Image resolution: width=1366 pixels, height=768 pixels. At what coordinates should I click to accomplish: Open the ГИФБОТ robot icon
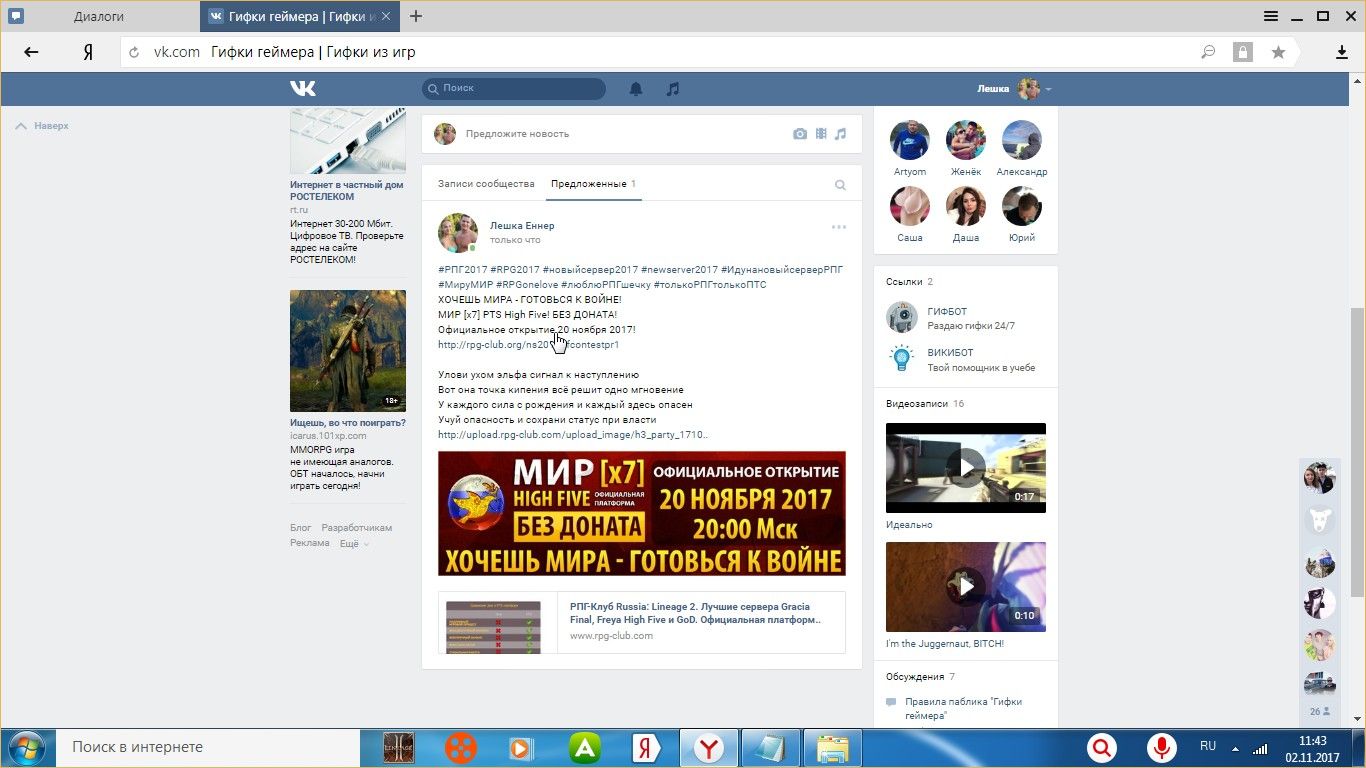coord(902,318)
